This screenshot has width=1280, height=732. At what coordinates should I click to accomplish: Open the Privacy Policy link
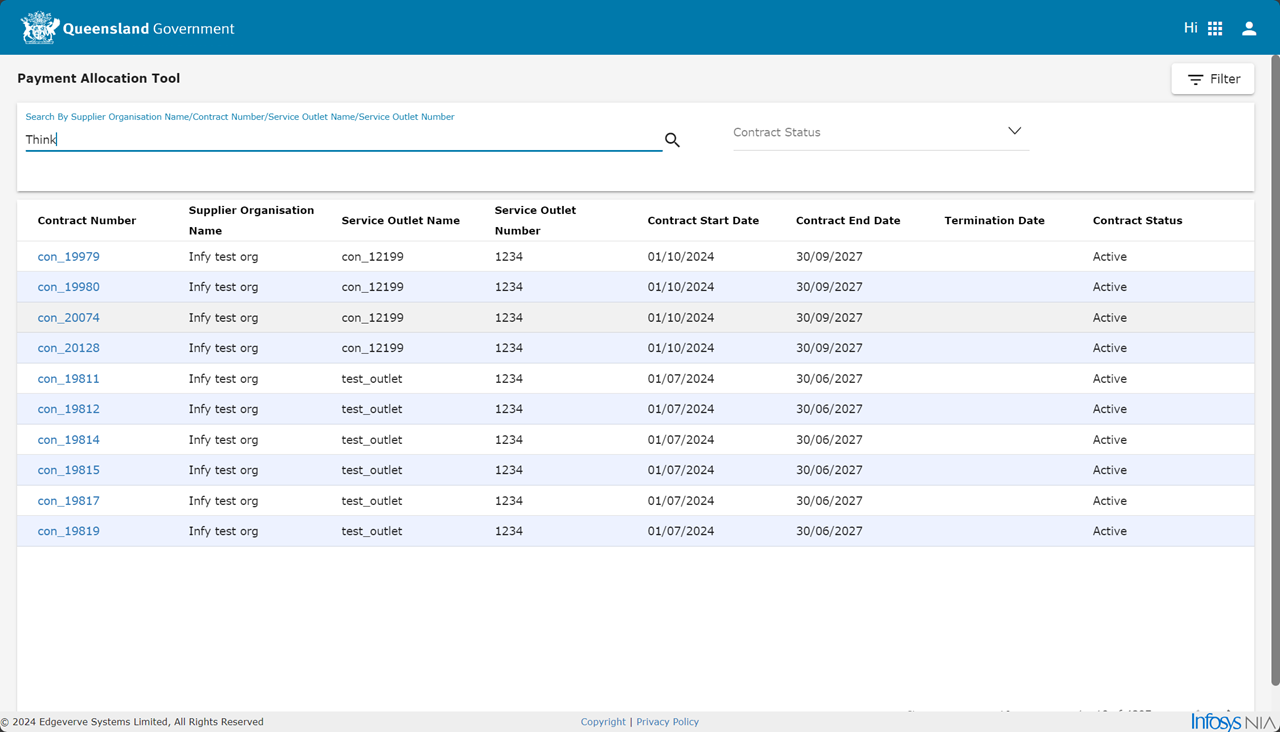667,722
